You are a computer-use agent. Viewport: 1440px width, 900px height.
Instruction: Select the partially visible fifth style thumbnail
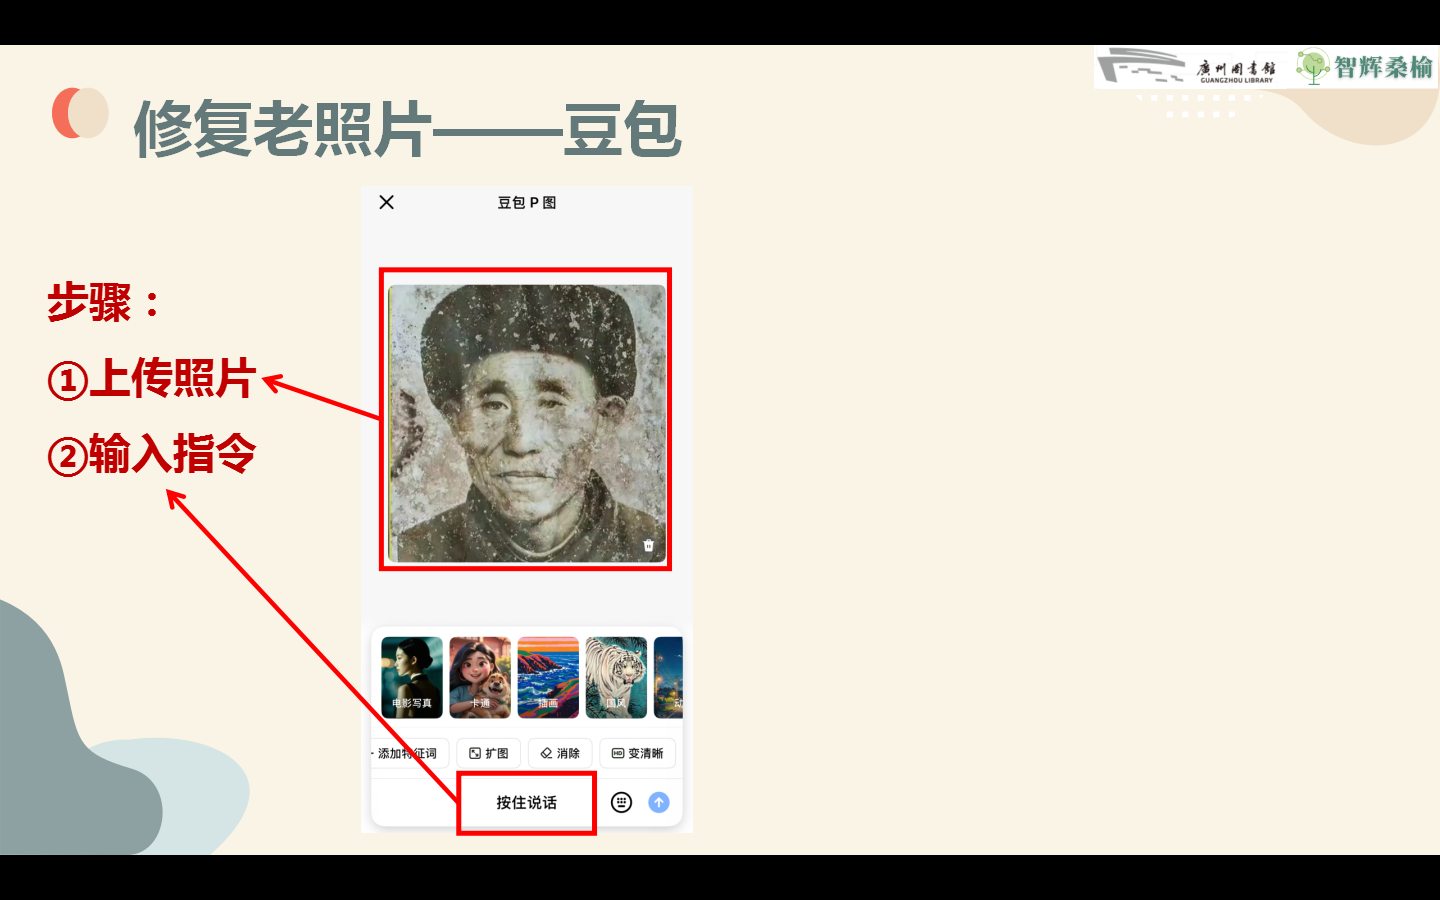pos(668,677)
